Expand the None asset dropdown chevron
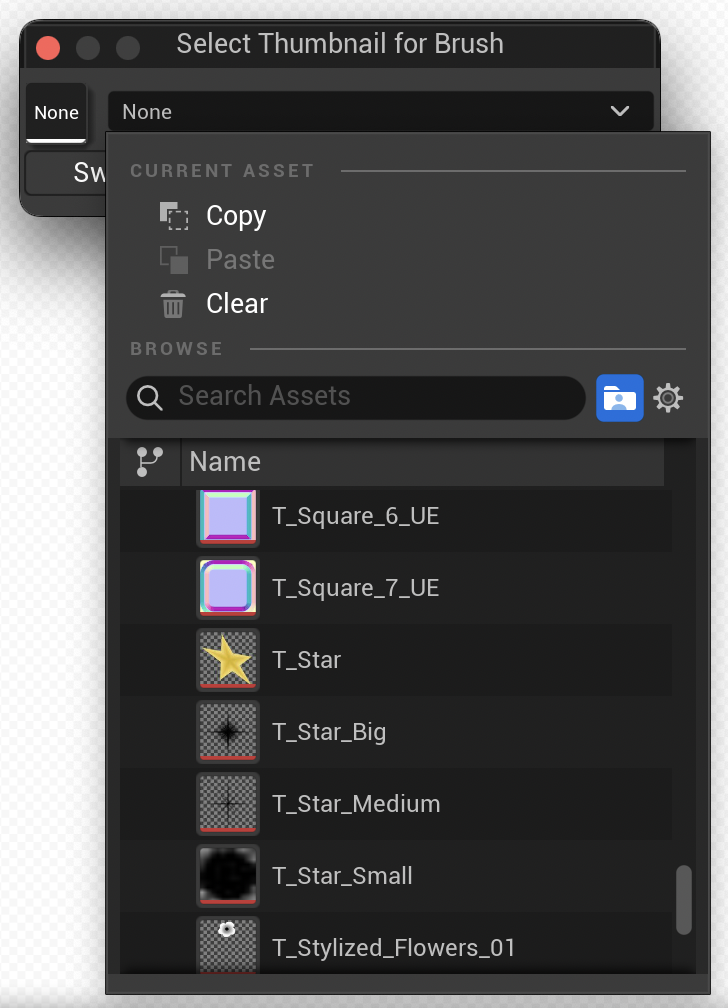The height and width of the screenshot is (1008, 728). pos(620,111)
